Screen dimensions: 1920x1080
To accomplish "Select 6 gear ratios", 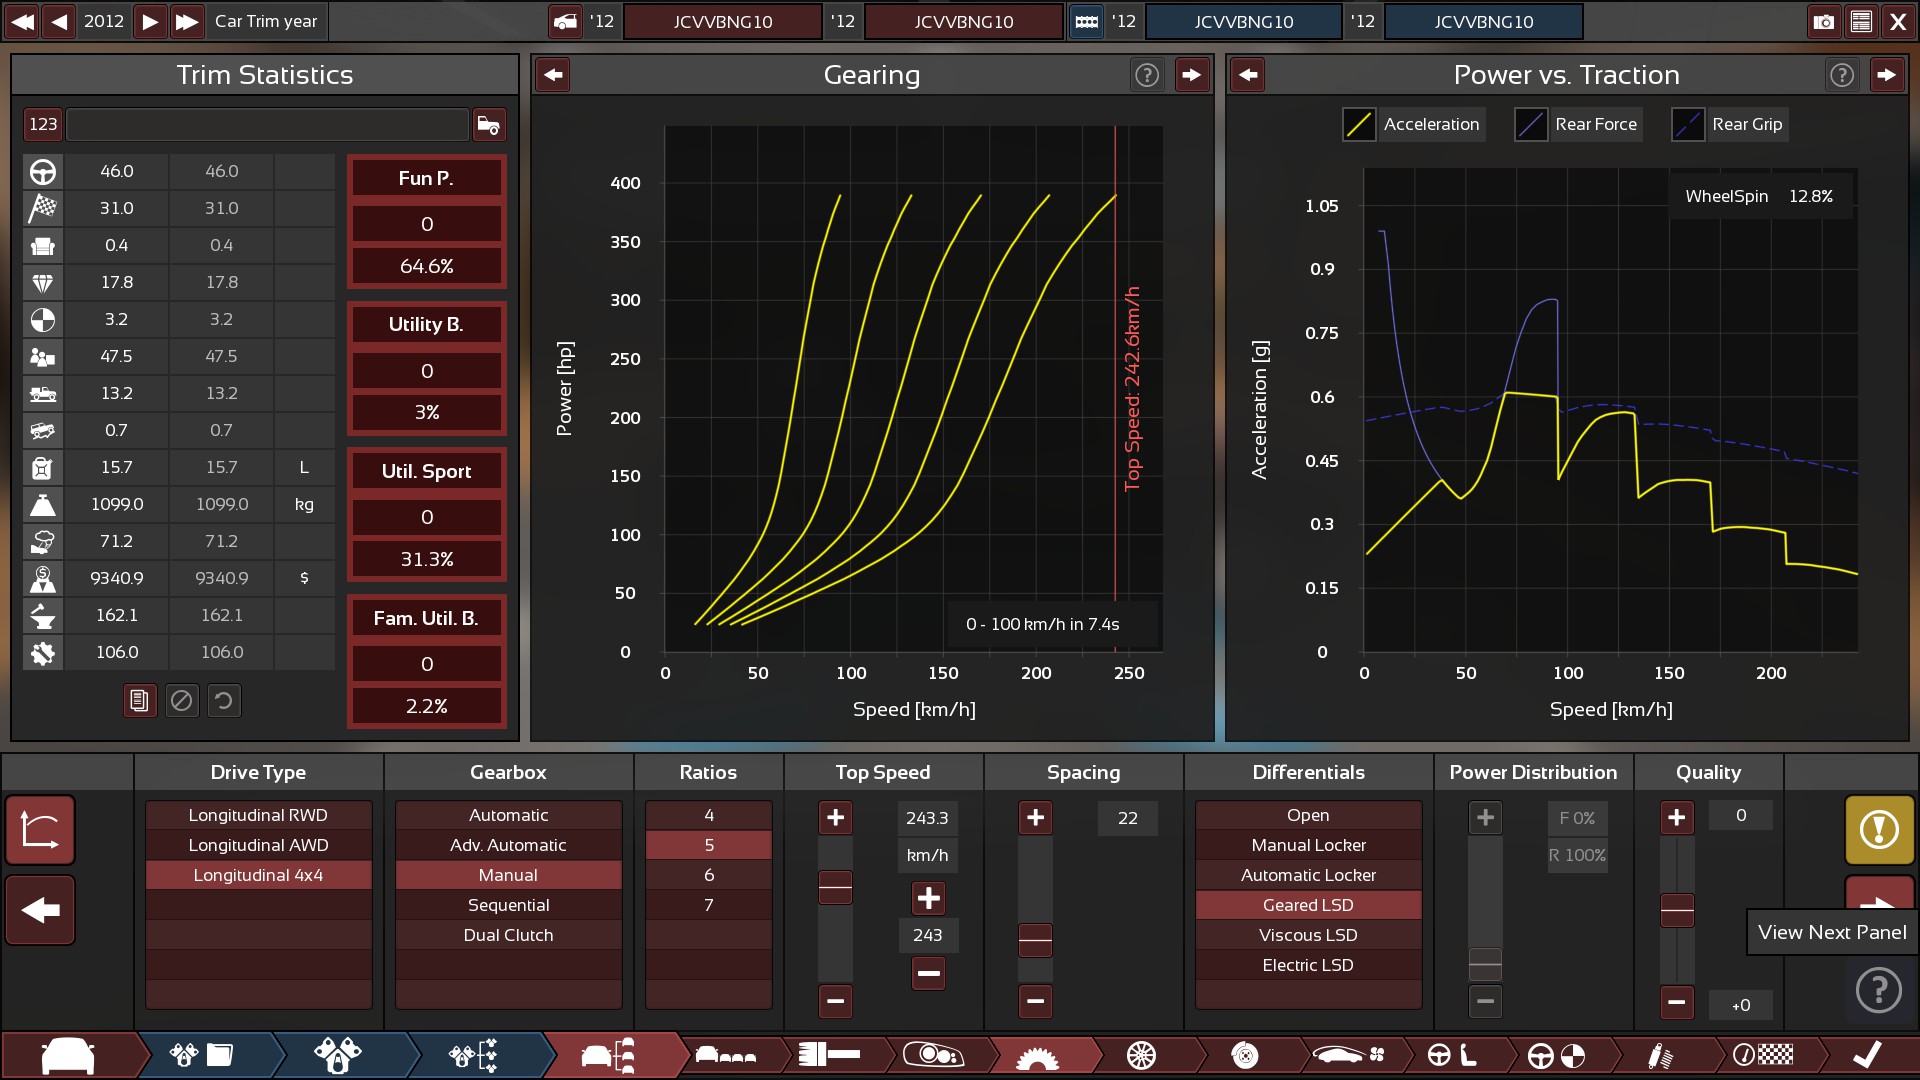I will coord(708,875).
